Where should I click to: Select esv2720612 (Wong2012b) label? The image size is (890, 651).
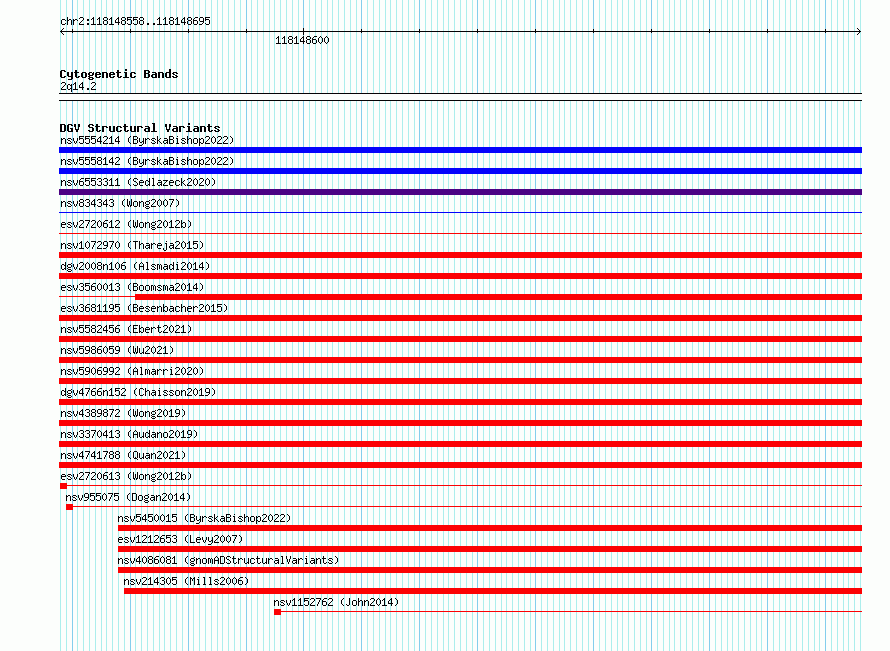[126, 224]
